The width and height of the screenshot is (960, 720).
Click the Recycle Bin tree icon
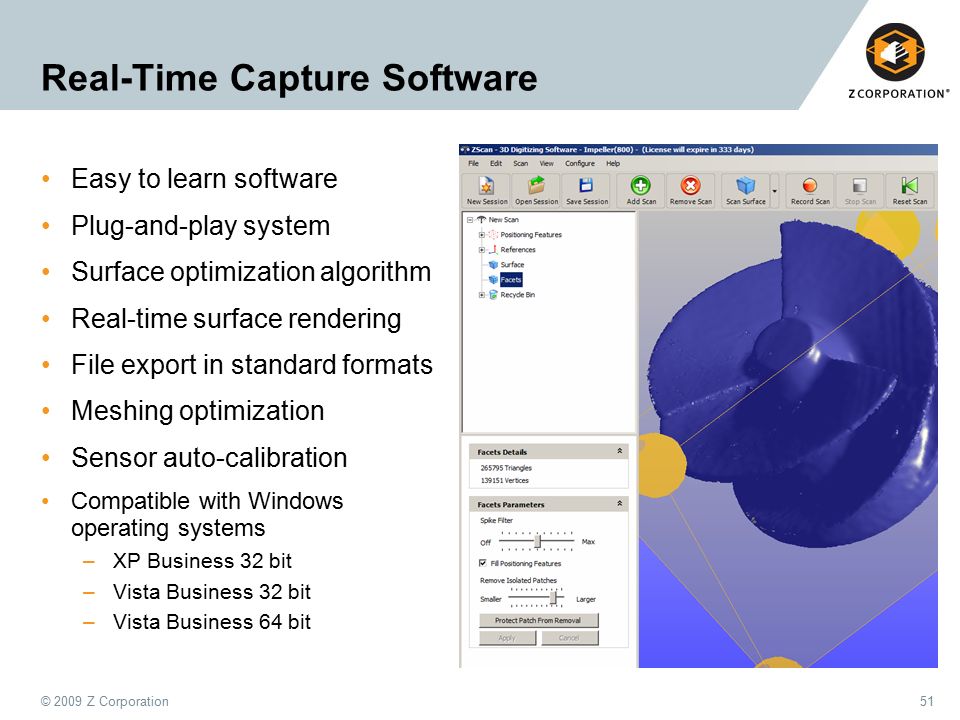coord(493,294)
